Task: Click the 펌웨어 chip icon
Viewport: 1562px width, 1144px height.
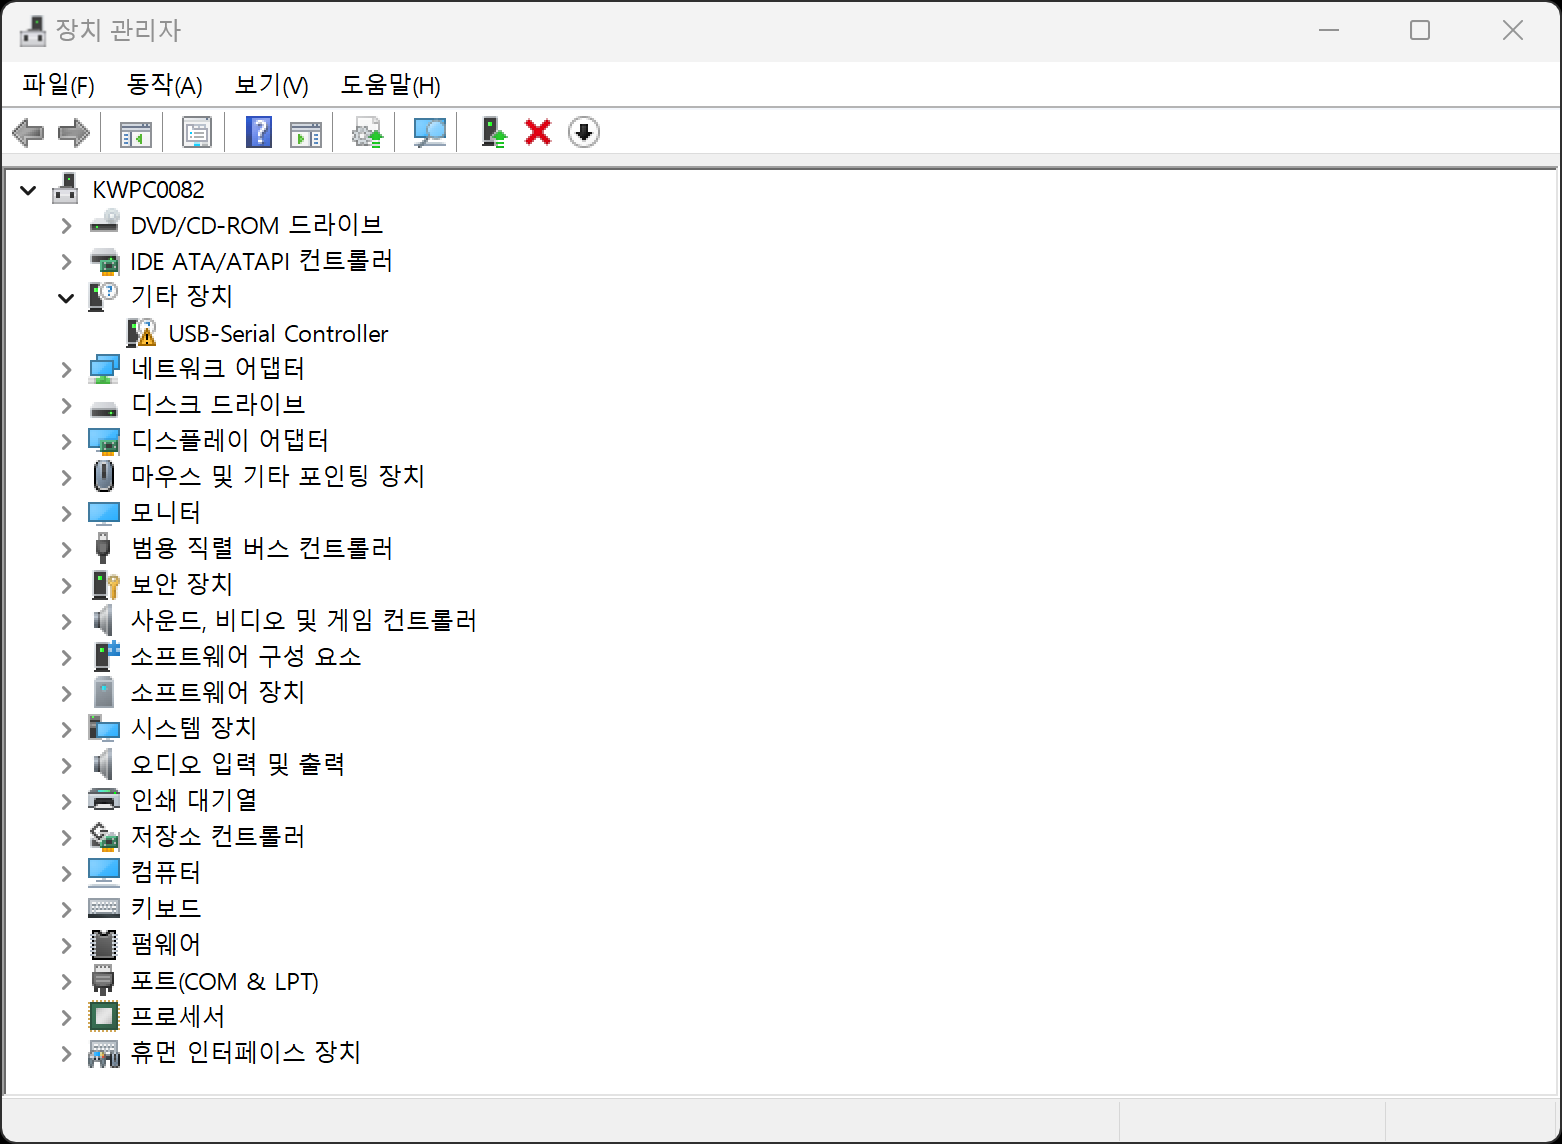Action: 104,944
